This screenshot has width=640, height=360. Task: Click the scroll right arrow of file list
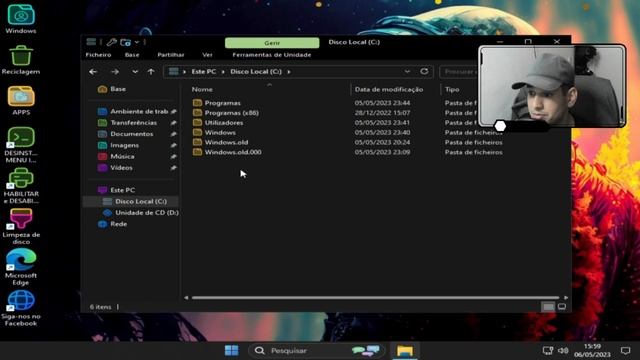566,298
